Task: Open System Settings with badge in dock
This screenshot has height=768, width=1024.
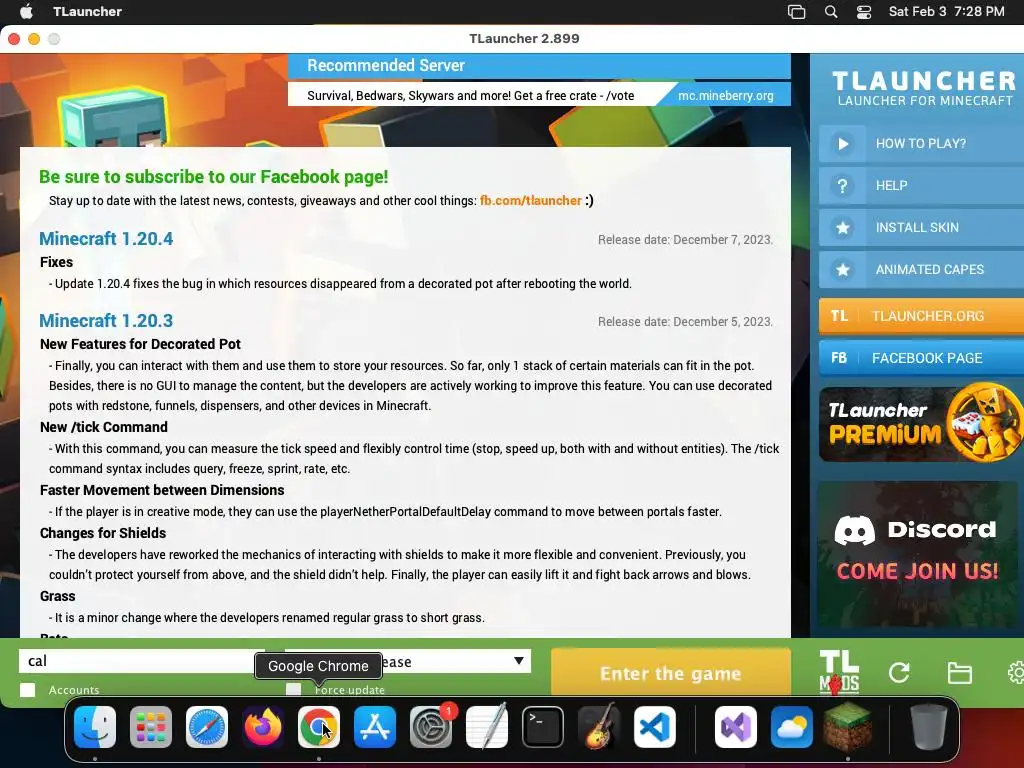Action: 431,727
